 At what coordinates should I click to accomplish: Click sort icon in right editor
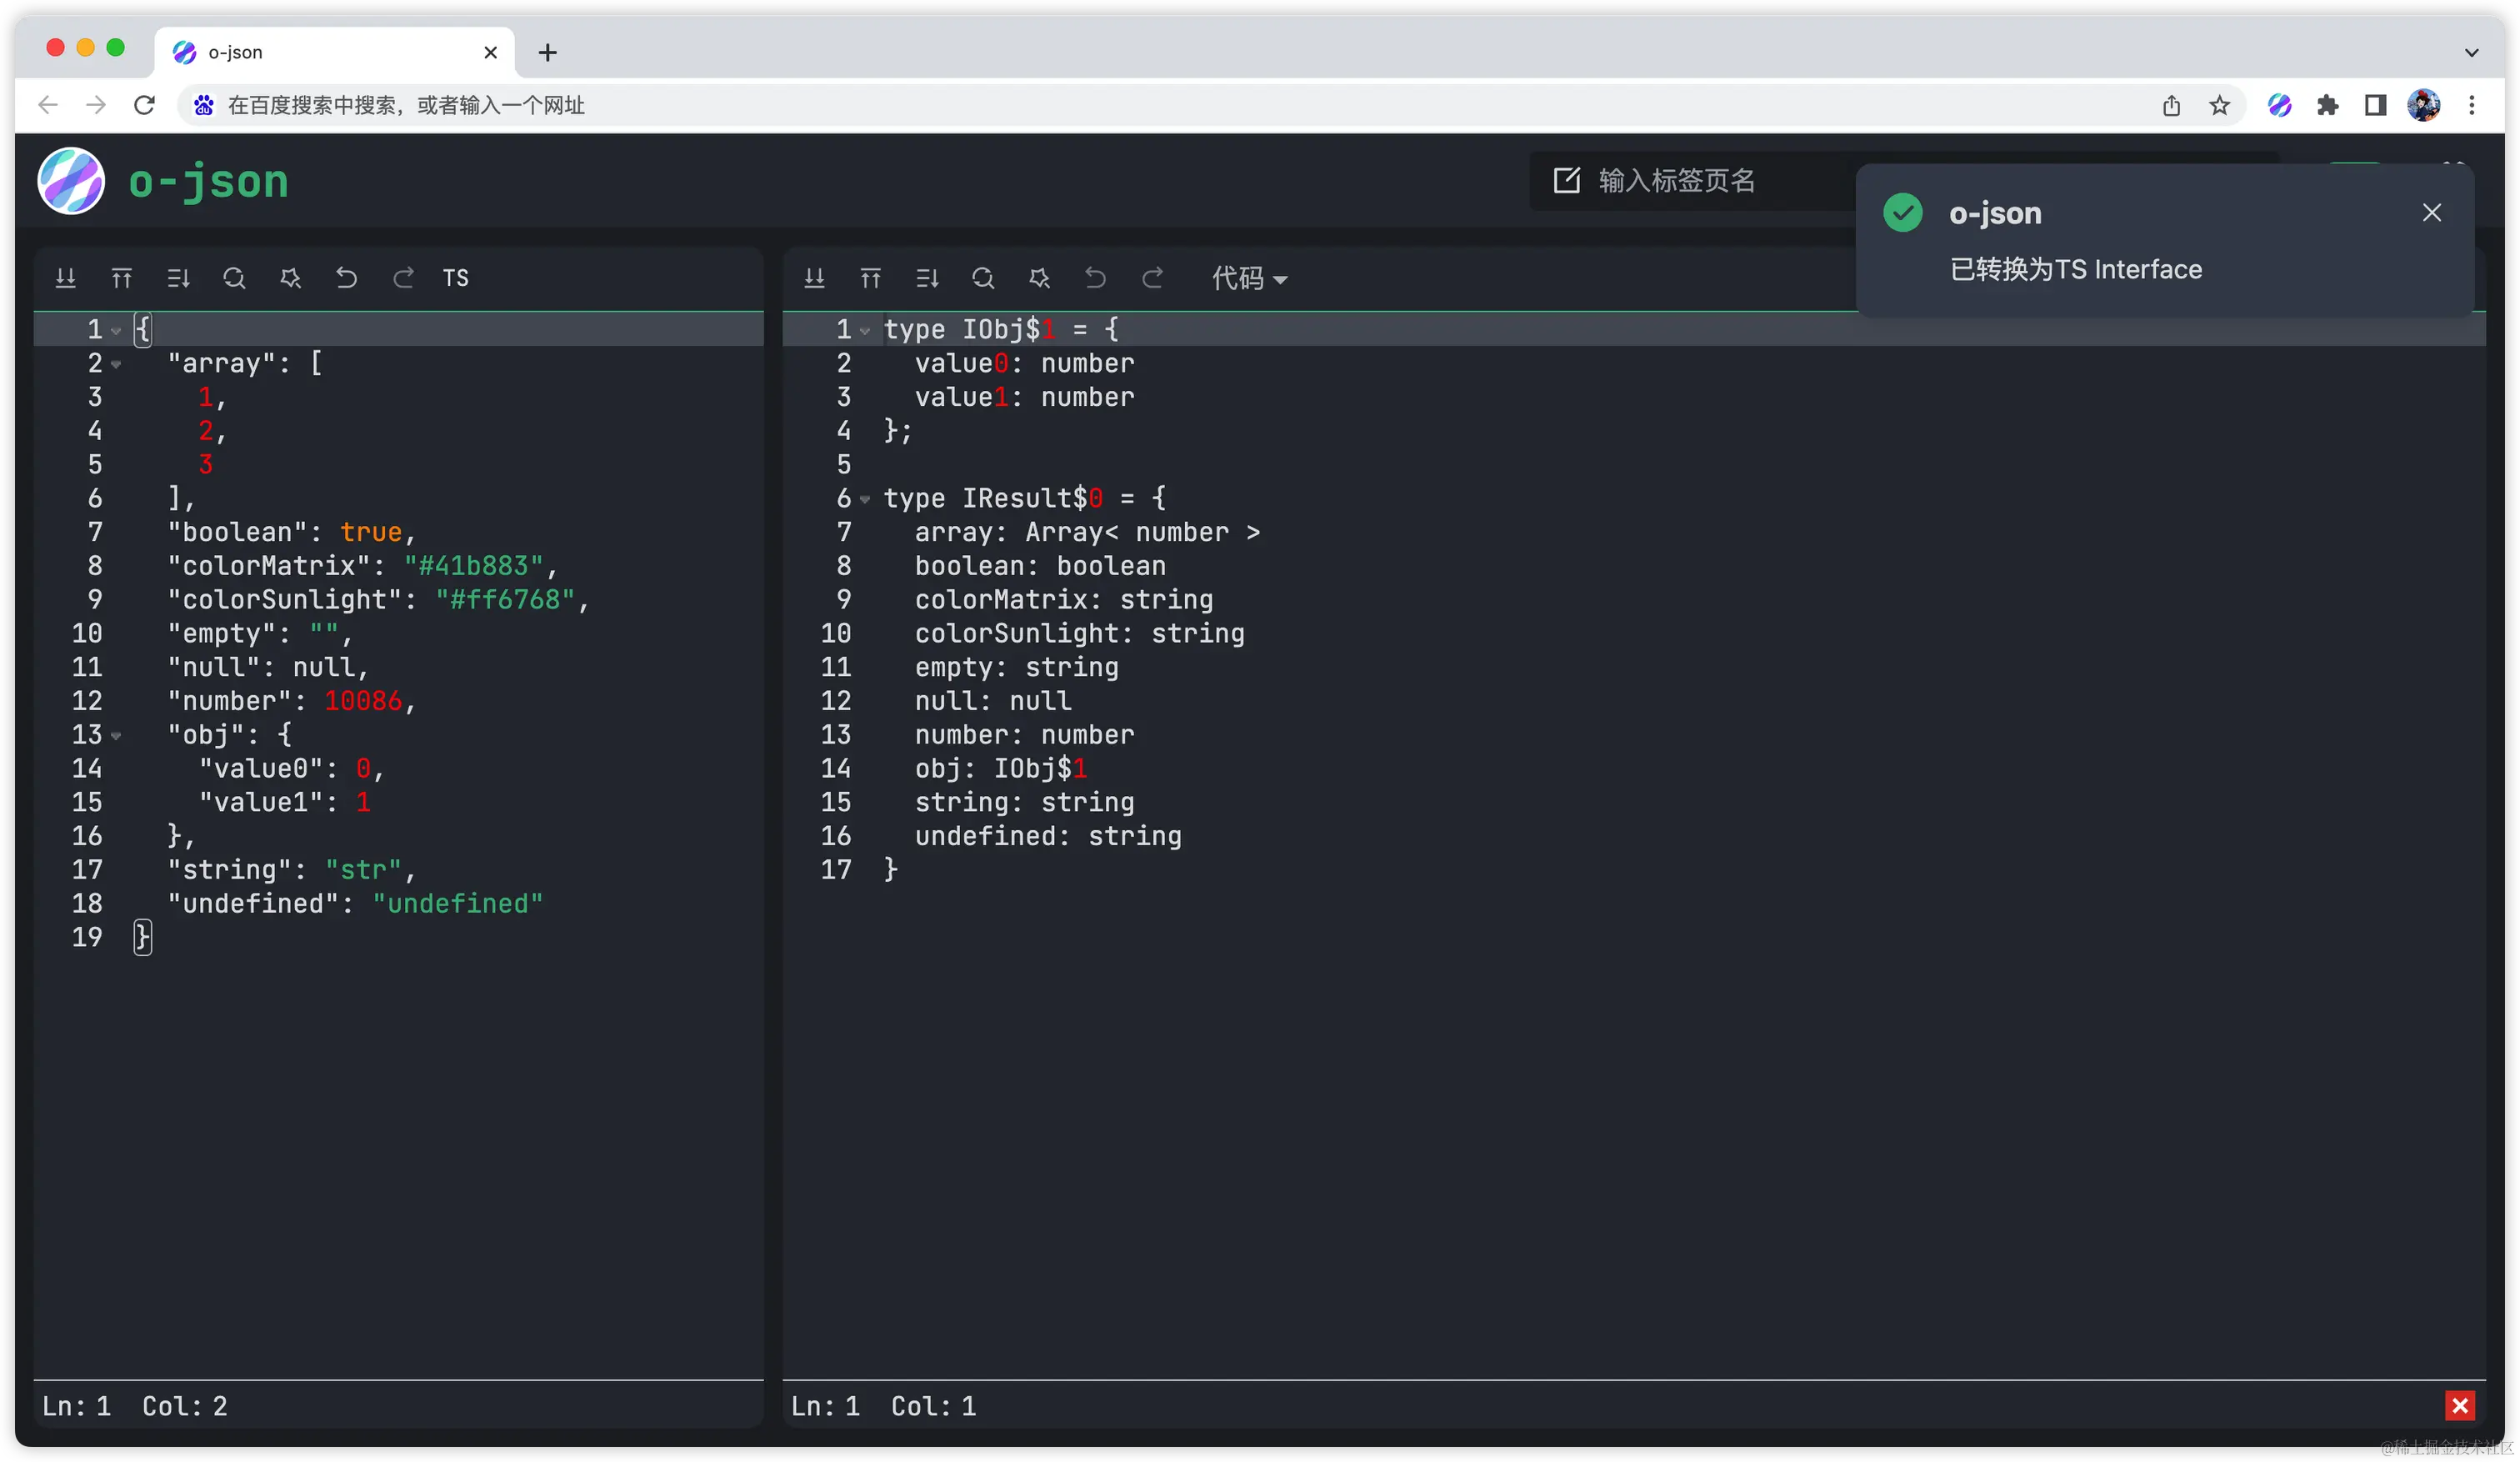(x=927, y=278)
